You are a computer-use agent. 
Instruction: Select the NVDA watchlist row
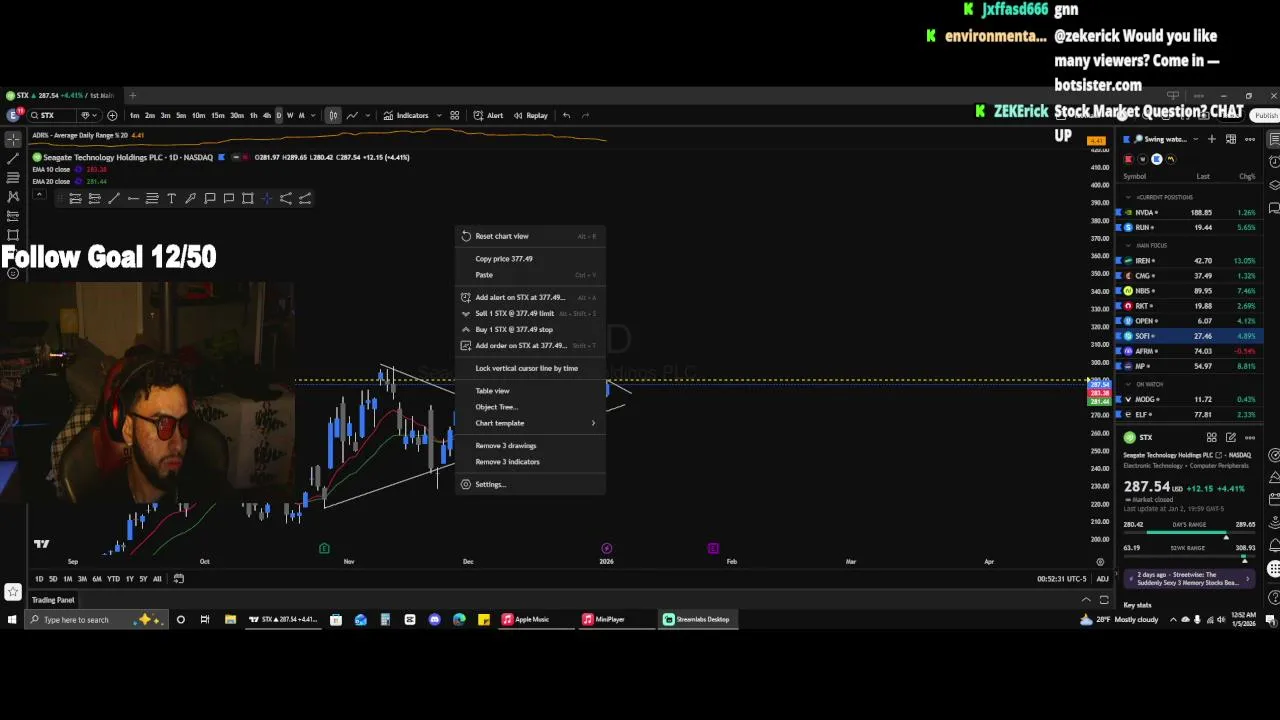pos(1189,212)
